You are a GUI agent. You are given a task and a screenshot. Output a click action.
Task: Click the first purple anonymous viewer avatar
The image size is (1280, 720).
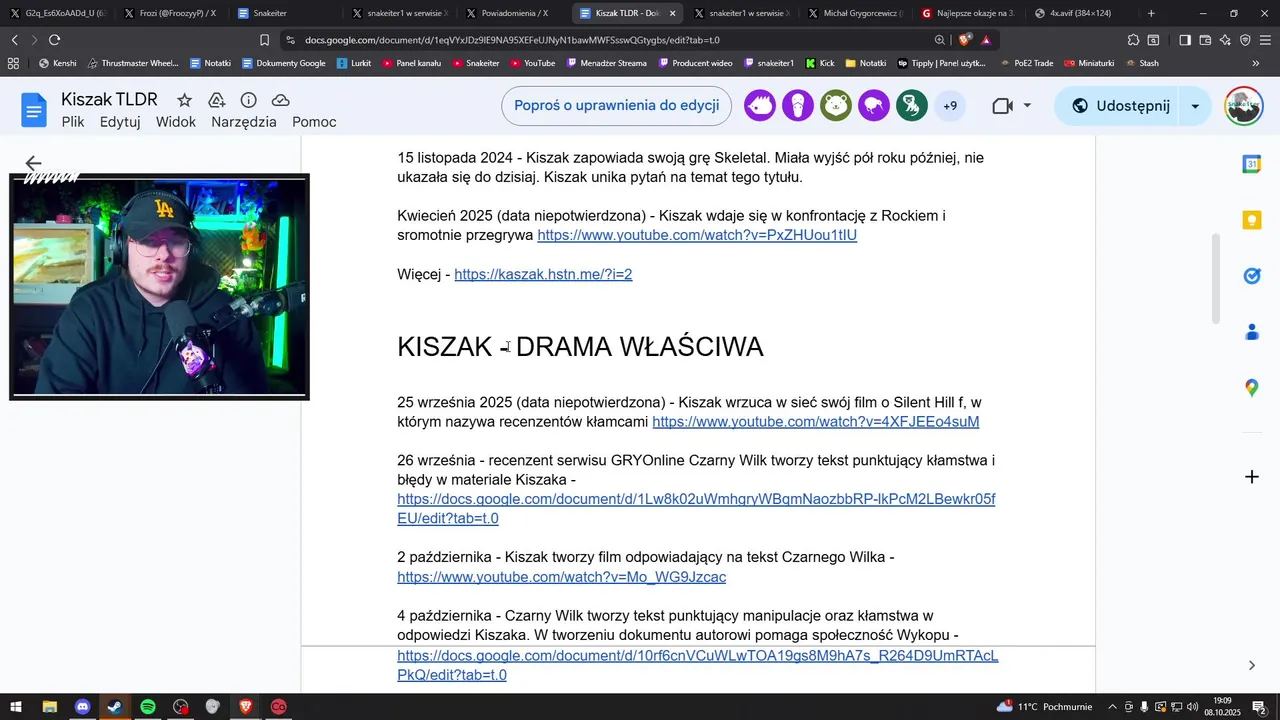tap(760, 106)
